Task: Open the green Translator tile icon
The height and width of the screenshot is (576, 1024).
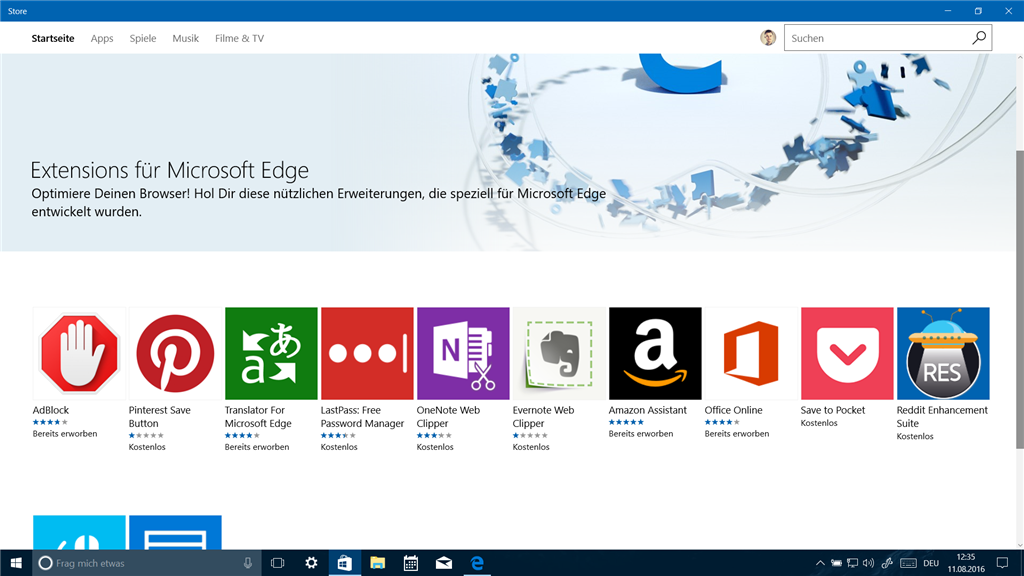Action: click(x=271, y=353)
